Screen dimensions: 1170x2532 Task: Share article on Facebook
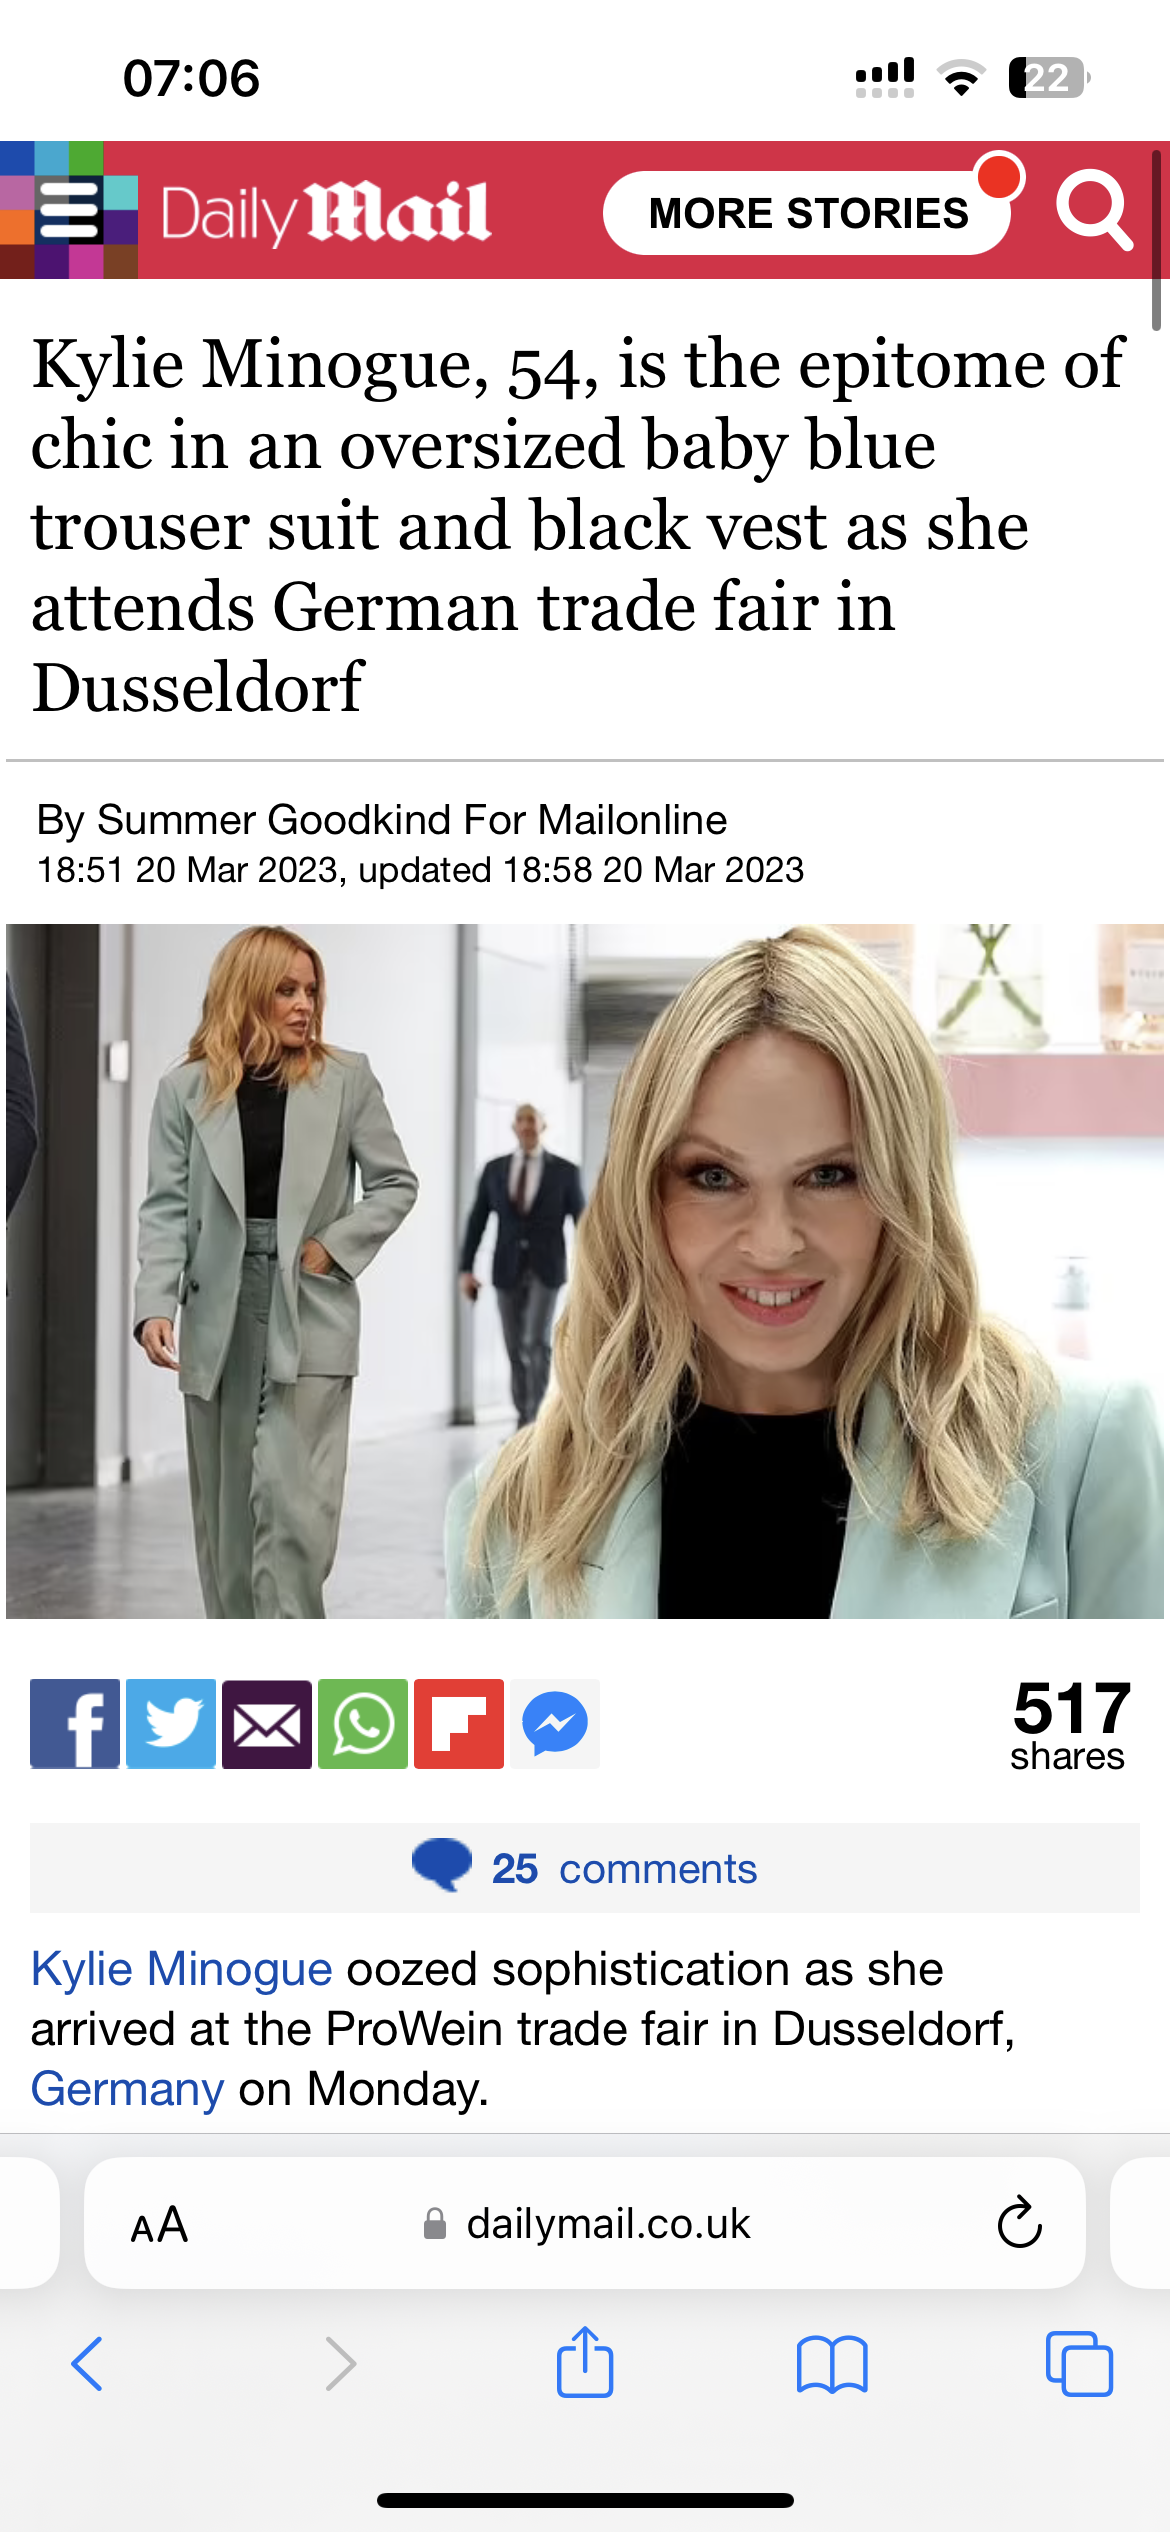coord(75,1724)
